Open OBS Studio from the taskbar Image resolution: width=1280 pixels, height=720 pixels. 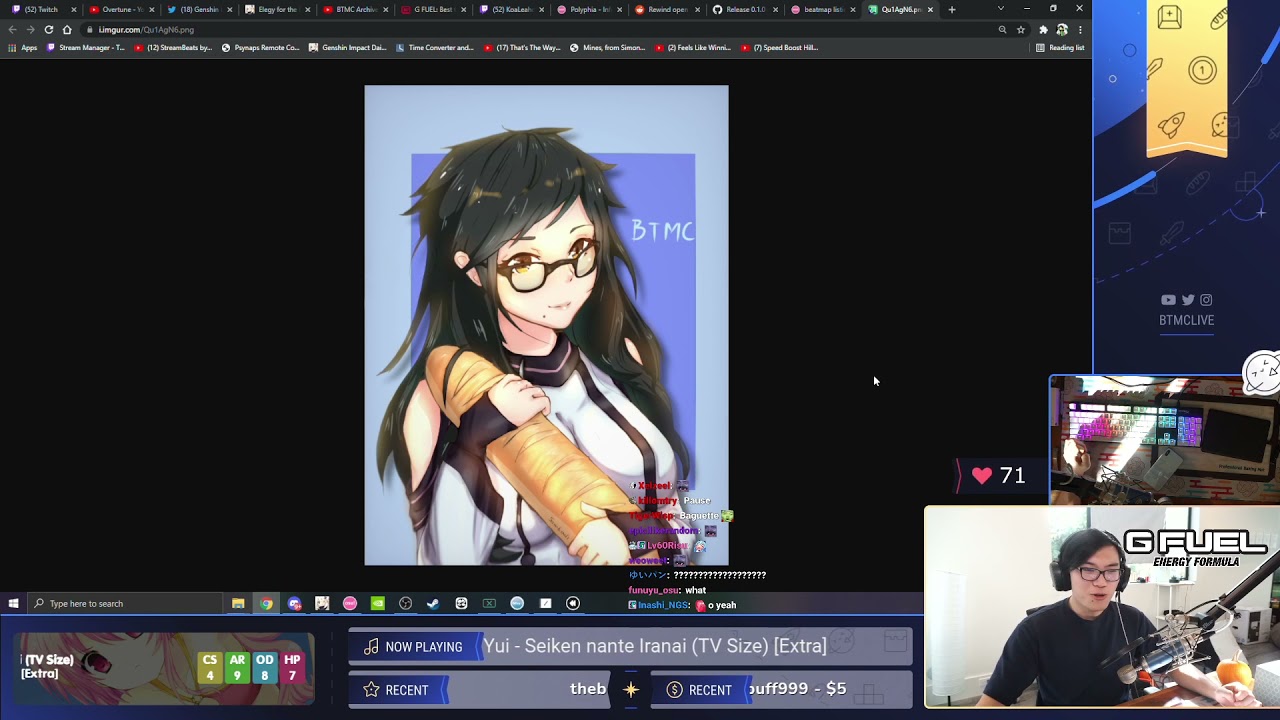coord(405,604)
